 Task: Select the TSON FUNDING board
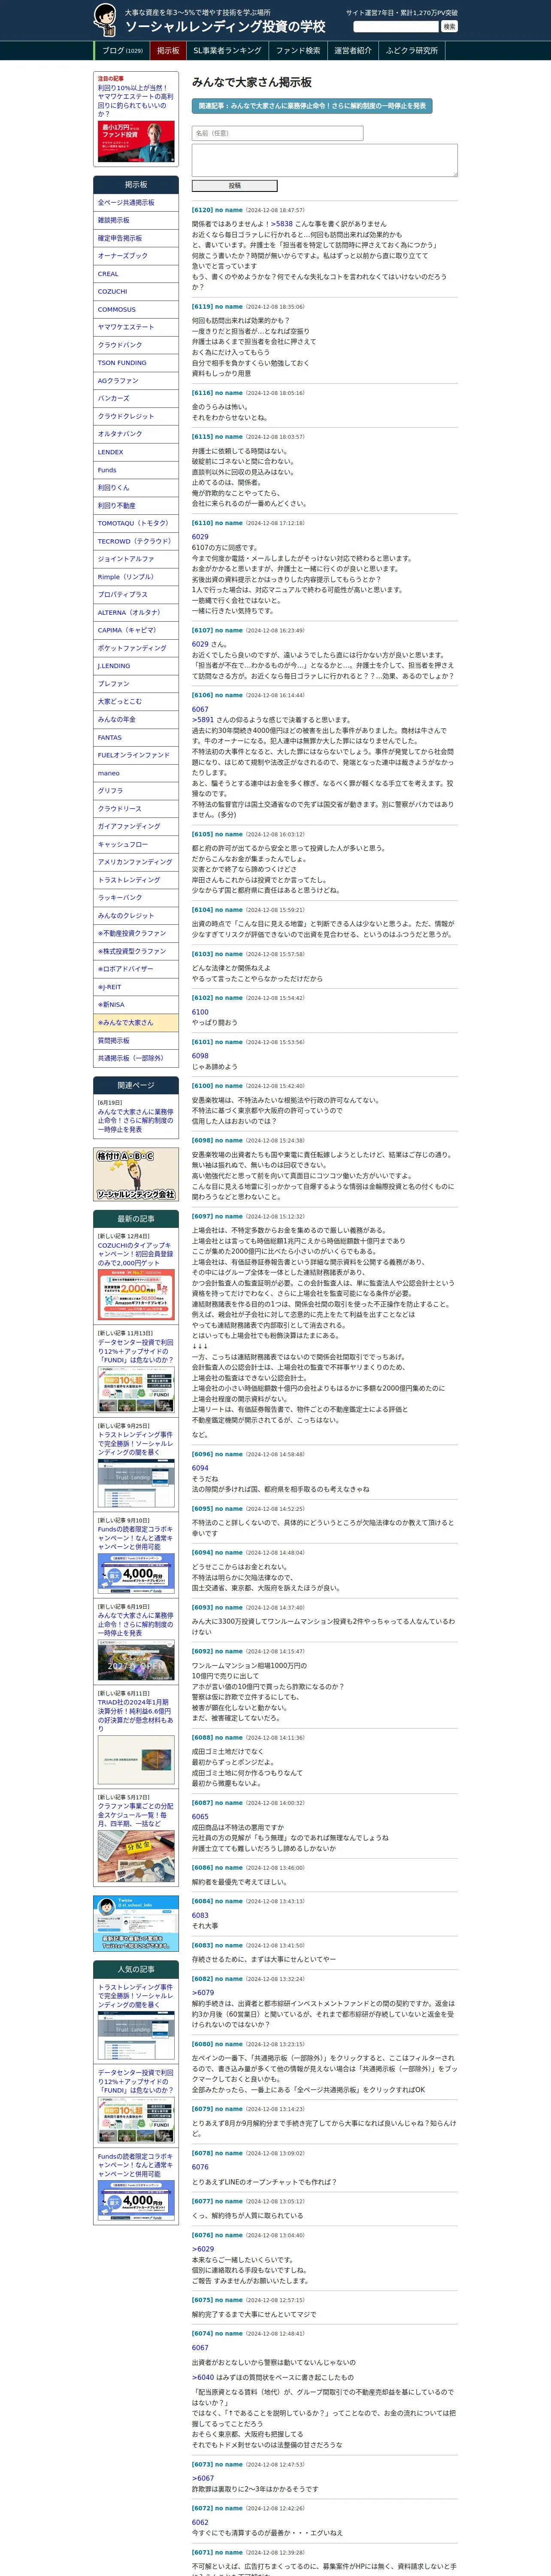coord(136,363)
